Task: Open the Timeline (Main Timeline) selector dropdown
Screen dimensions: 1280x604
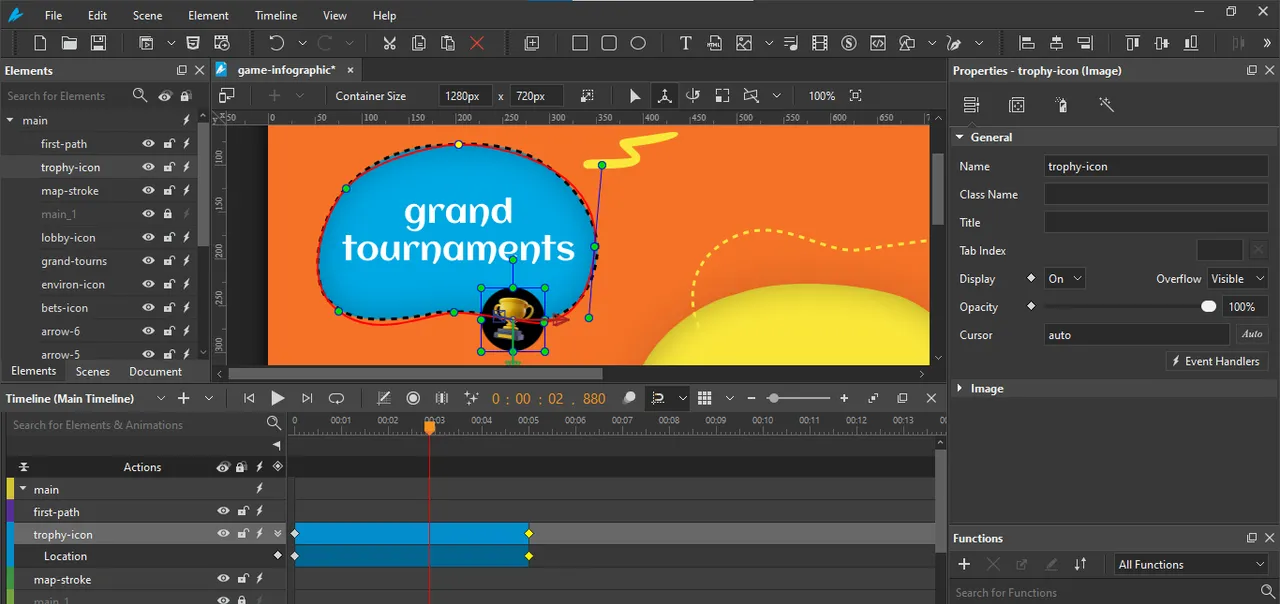Action: click(161, 398)
